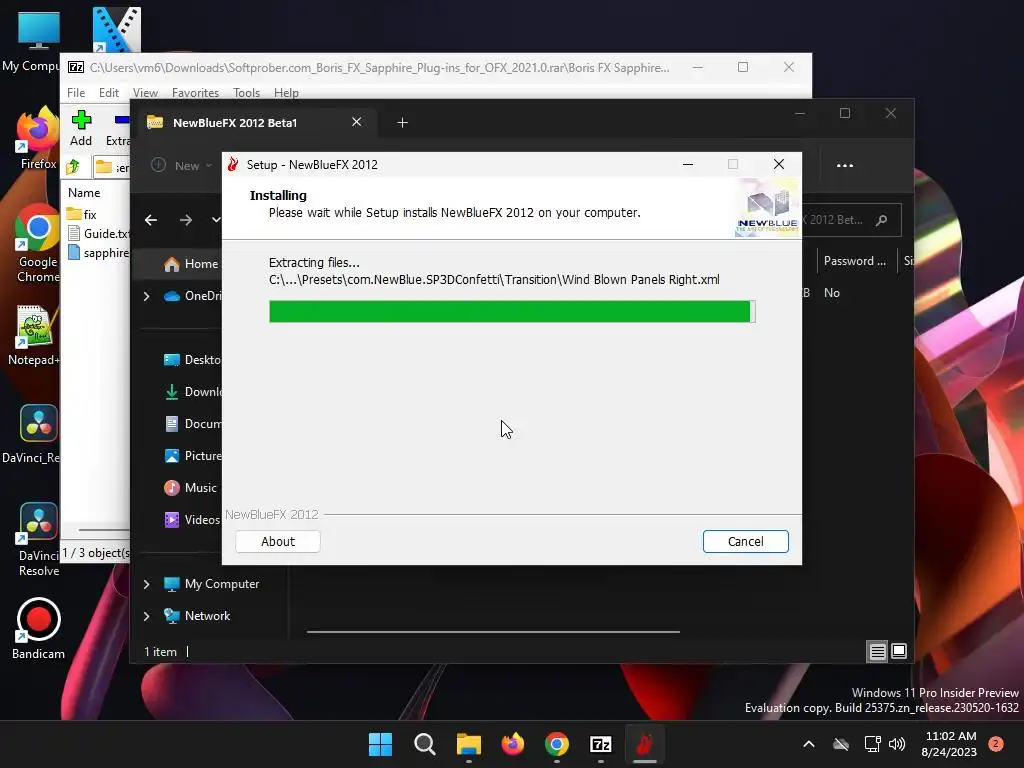
Task: Open the File menu in 7-Zip
Action: pos(76,93)
